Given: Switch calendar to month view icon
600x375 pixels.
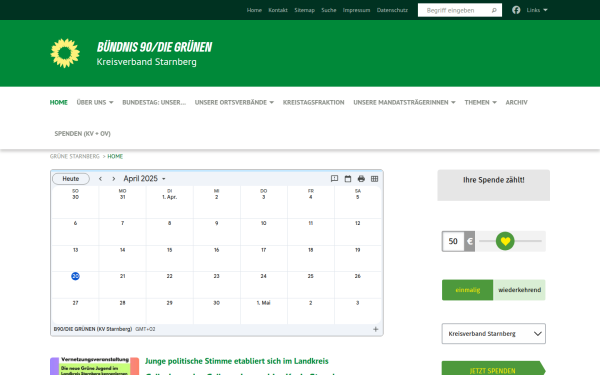Looking at the screenshot, I should pyautogui.click(x=347, y=179).
